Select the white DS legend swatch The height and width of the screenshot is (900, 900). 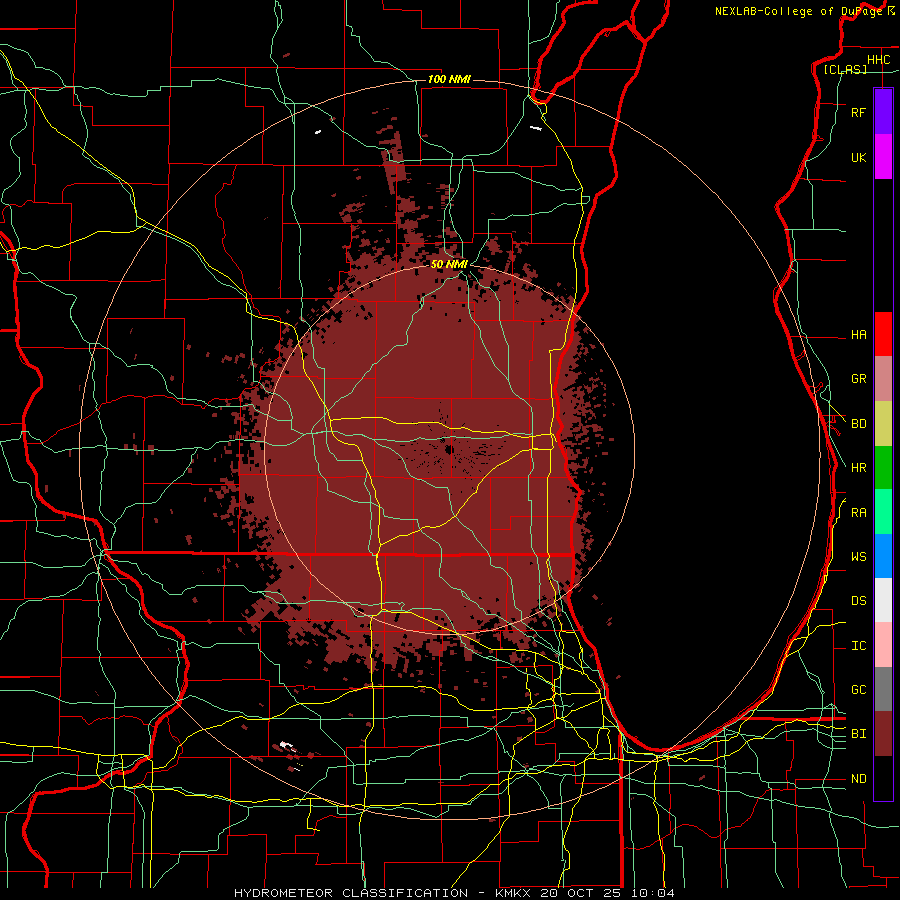pyautogui.click(x=883, y=600)
